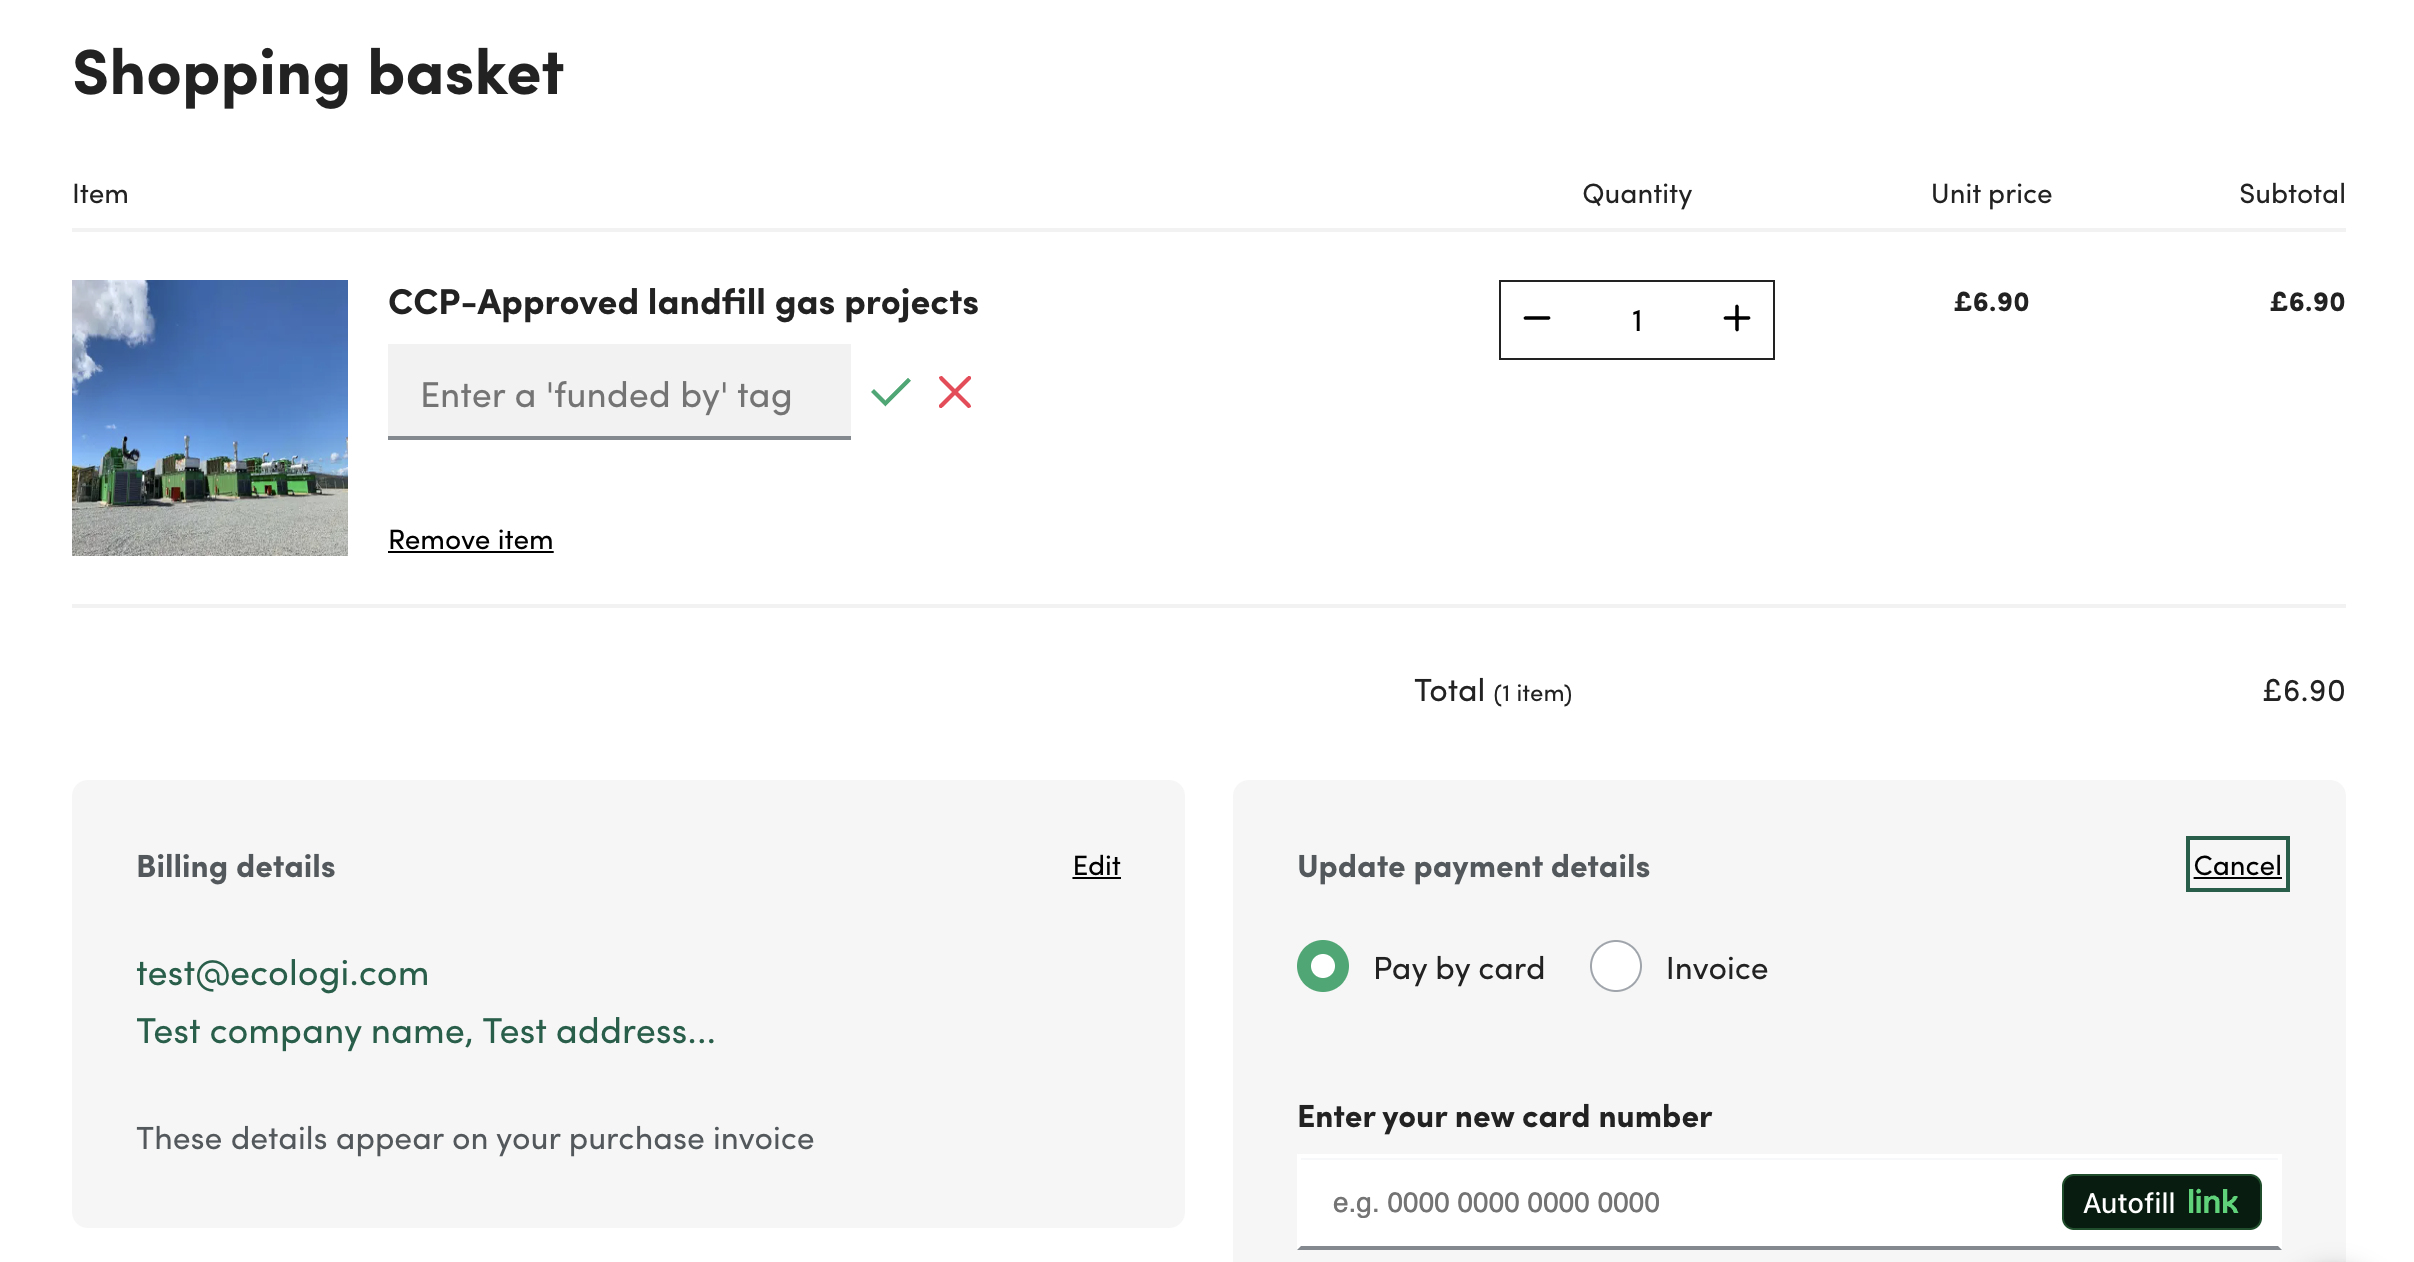Click the CCP-Approved landfill gas projects title

tap(683, 302)
